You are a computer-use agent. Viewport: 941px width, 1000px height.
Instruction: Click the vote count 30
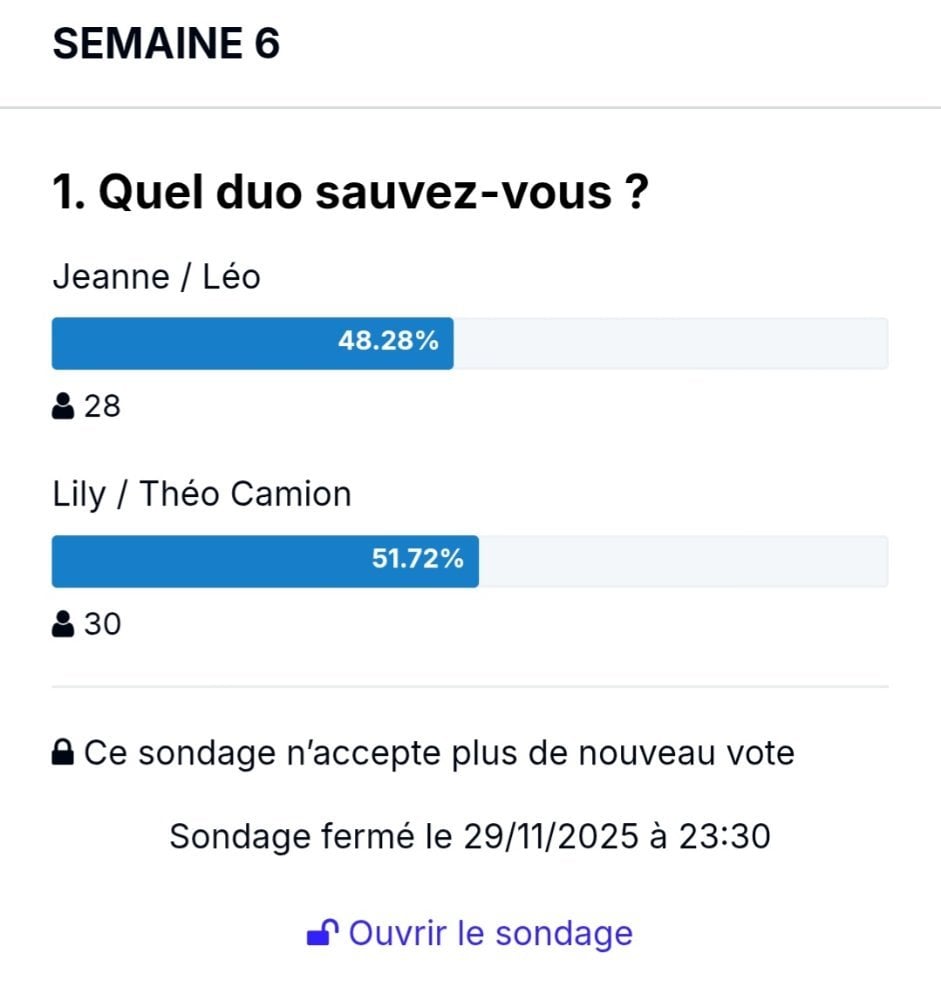[x=102, y=624]
